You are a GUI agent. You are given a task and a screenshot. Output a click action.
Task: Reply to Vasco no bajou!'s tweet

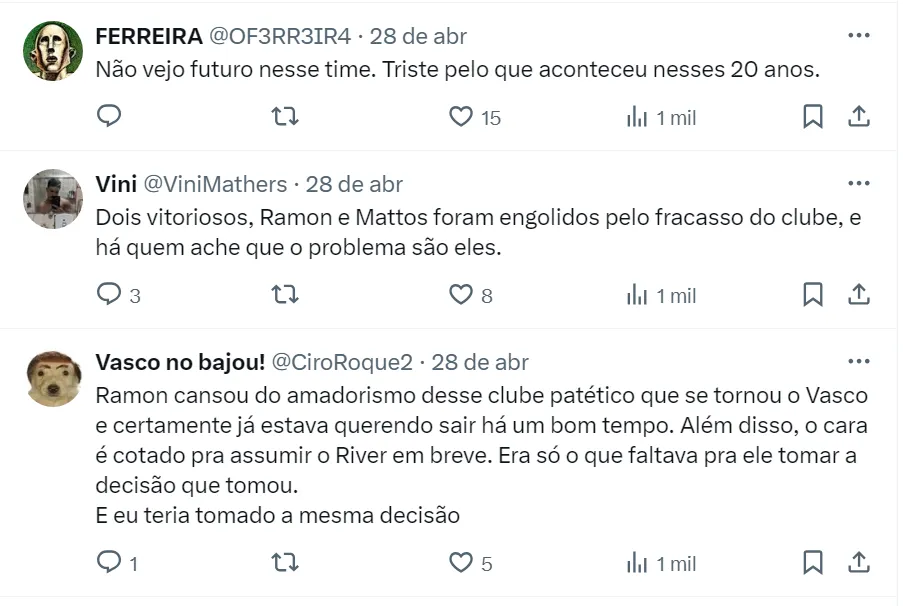coord(109,563)
